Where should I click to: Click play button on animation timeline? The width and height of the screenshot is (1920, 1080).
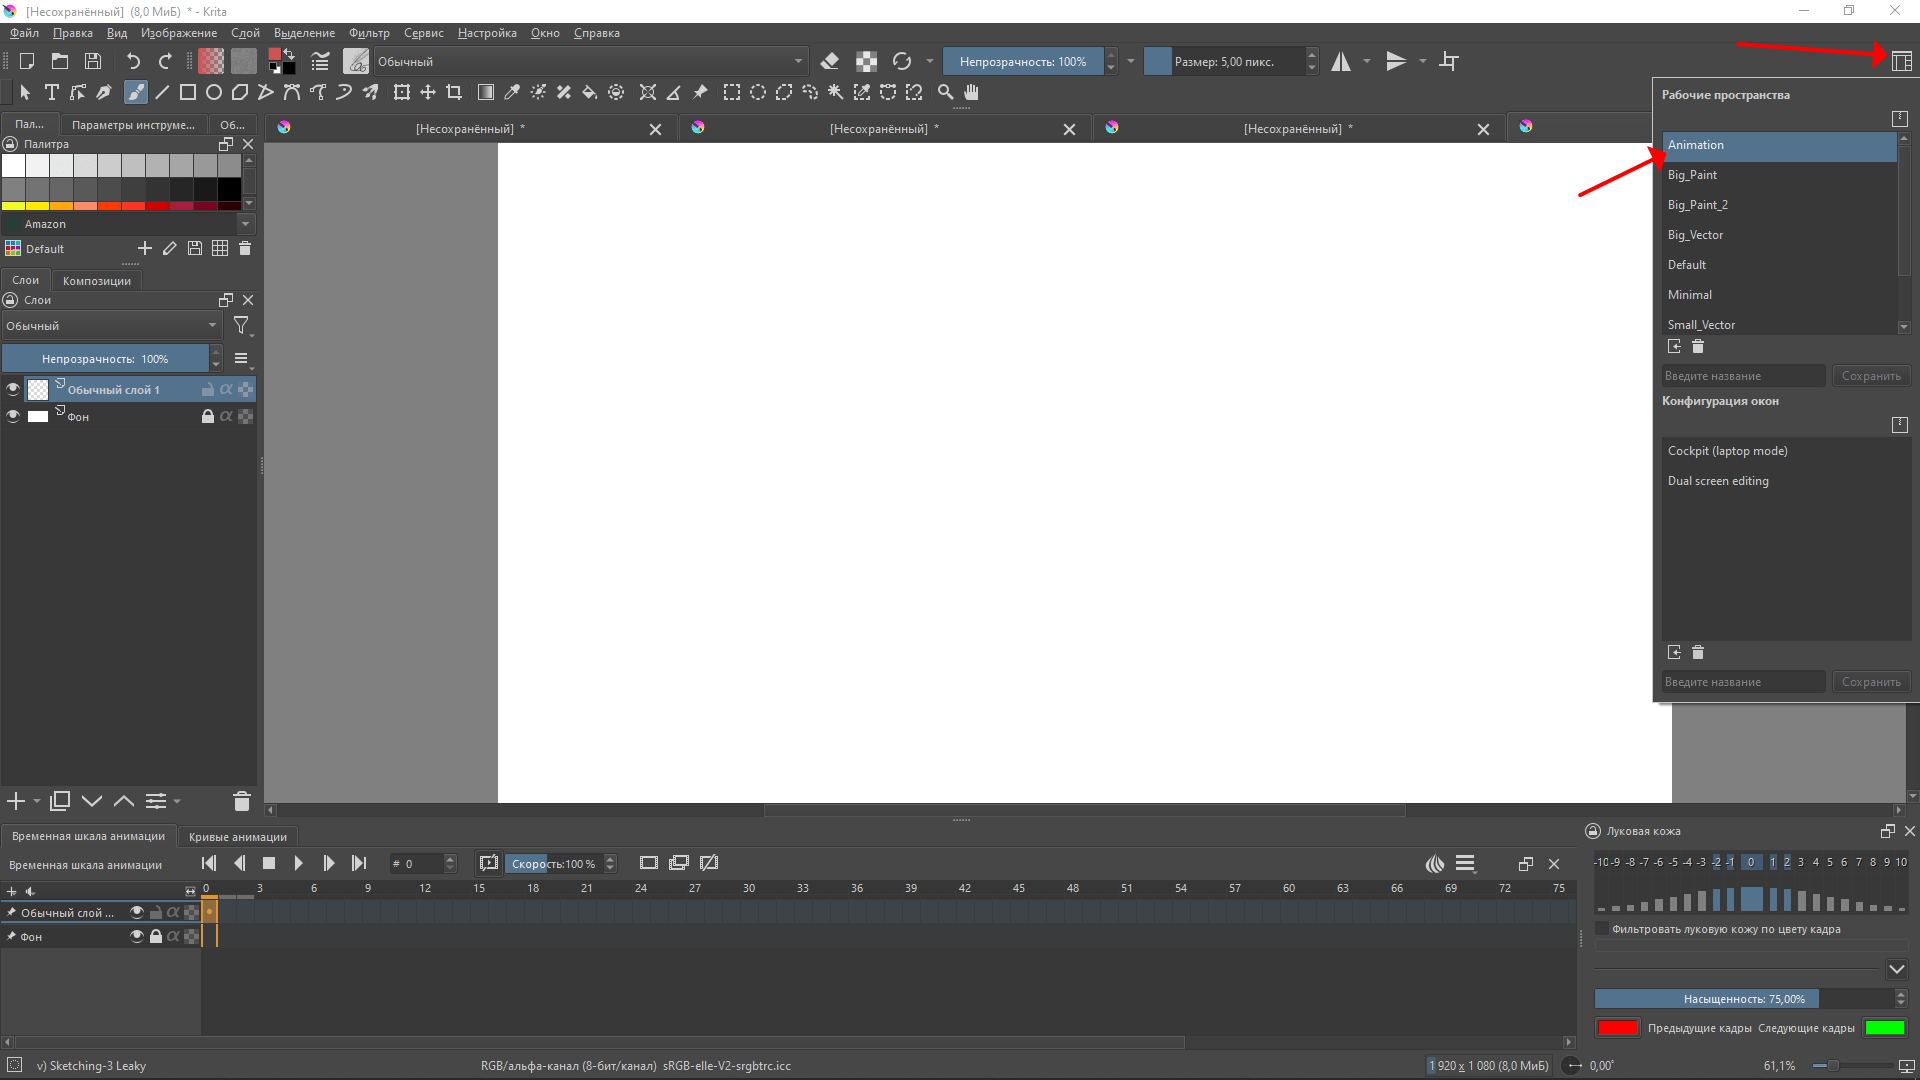pos(297,862)
